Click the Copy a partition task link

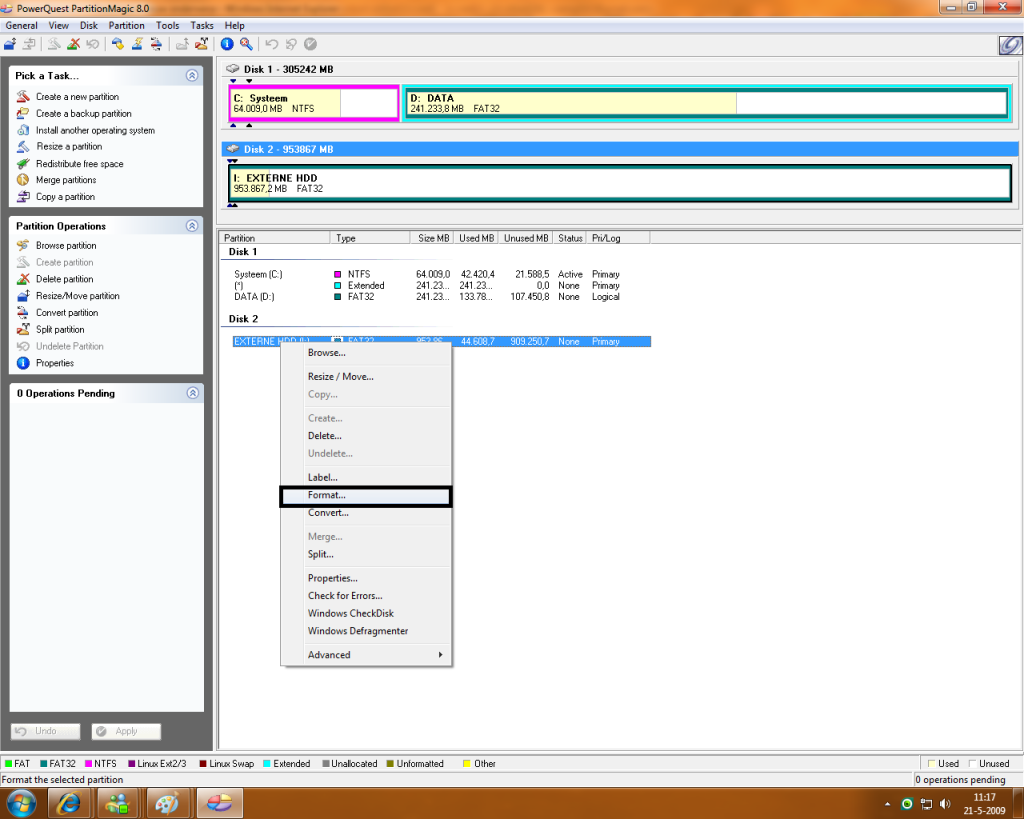[65, 197]
